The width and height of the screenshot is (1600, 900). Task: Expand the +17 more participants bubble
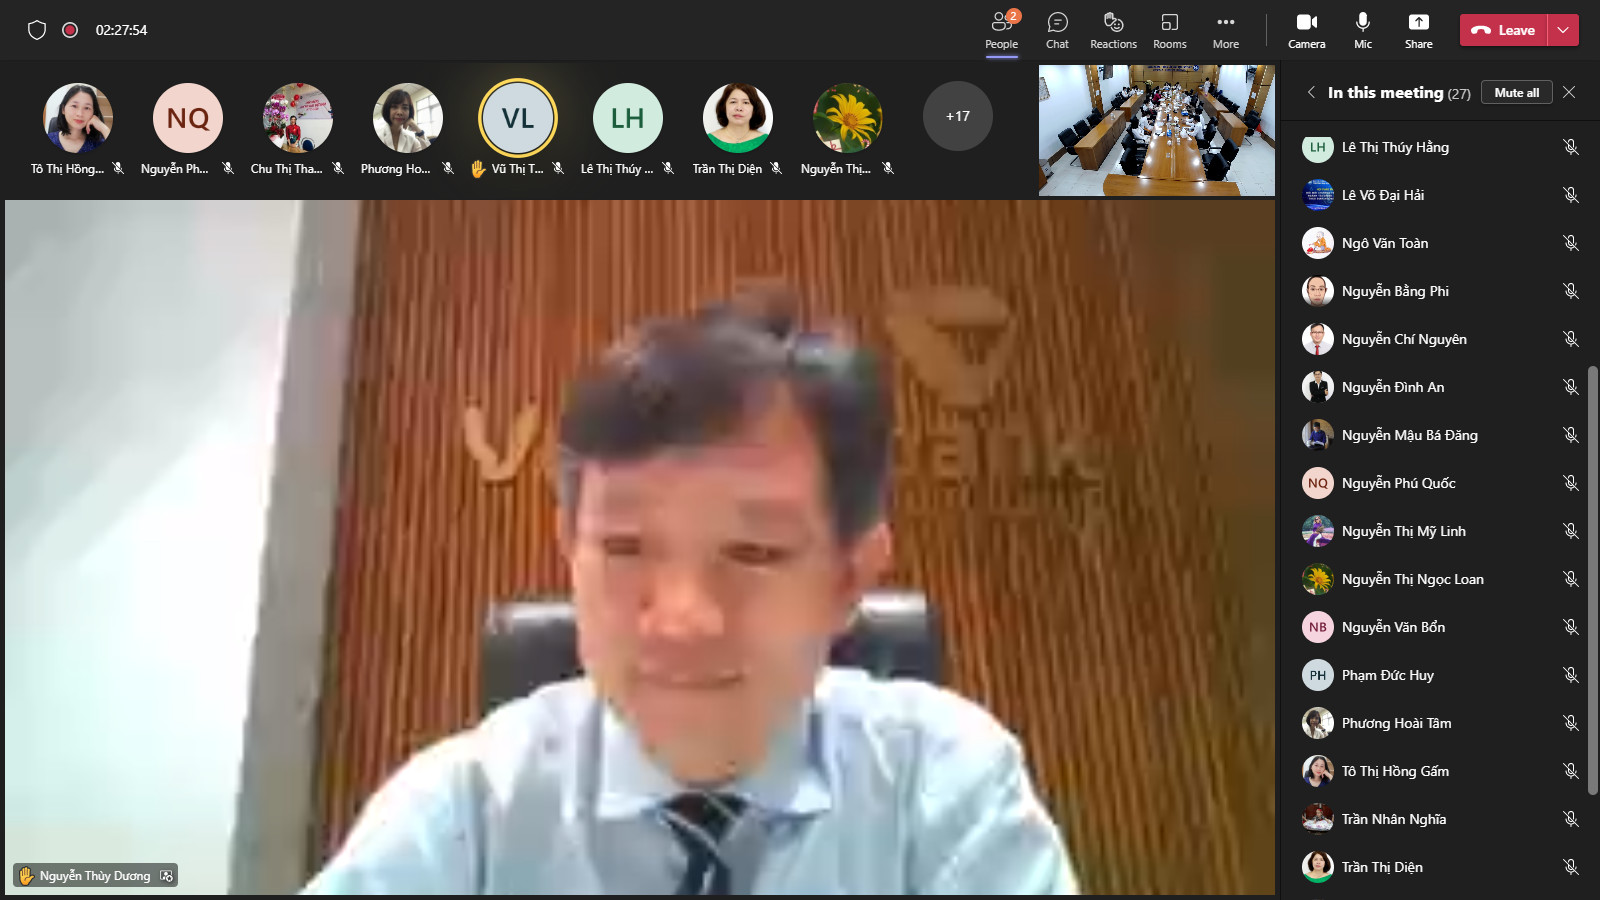pos(957,116)
